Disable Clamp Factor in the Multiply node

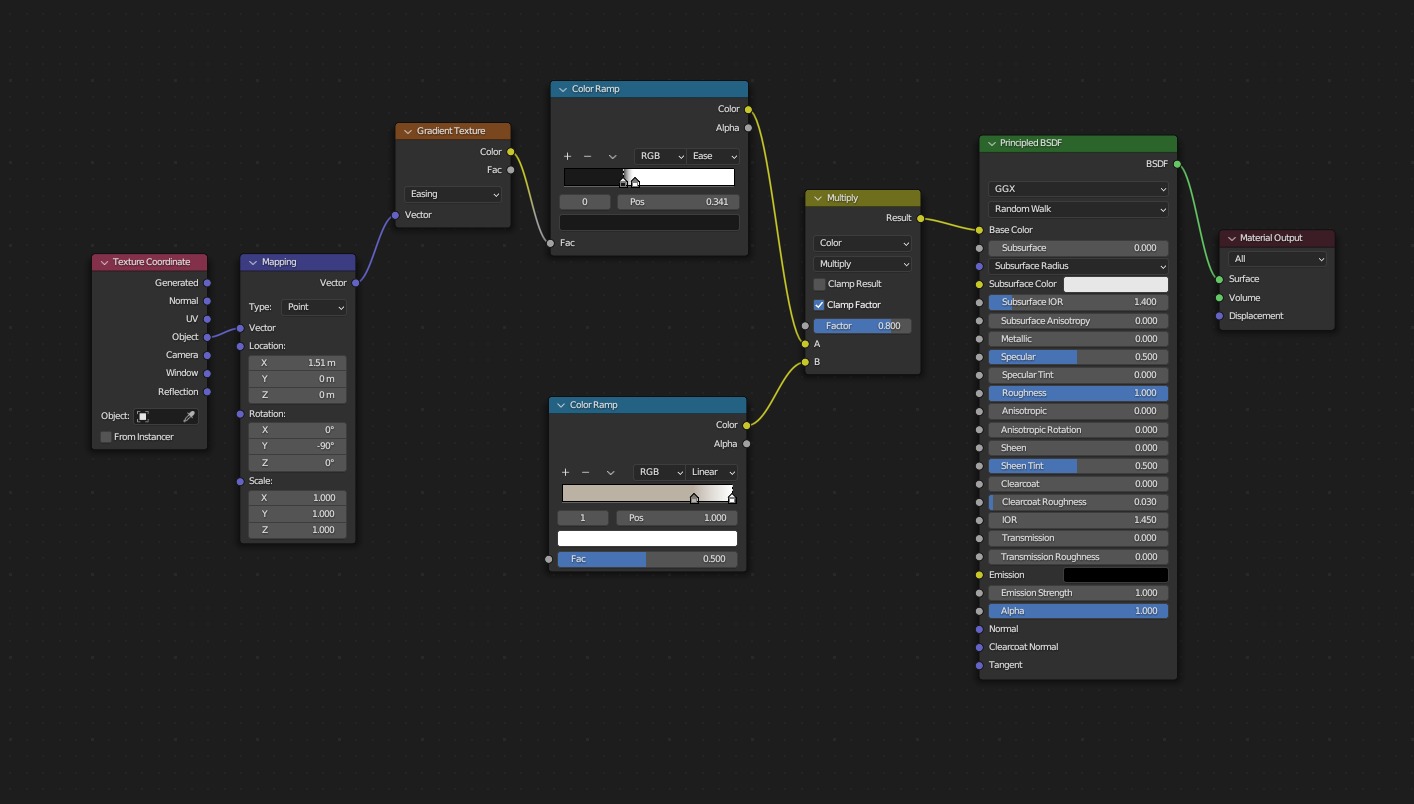coord(819,305)
